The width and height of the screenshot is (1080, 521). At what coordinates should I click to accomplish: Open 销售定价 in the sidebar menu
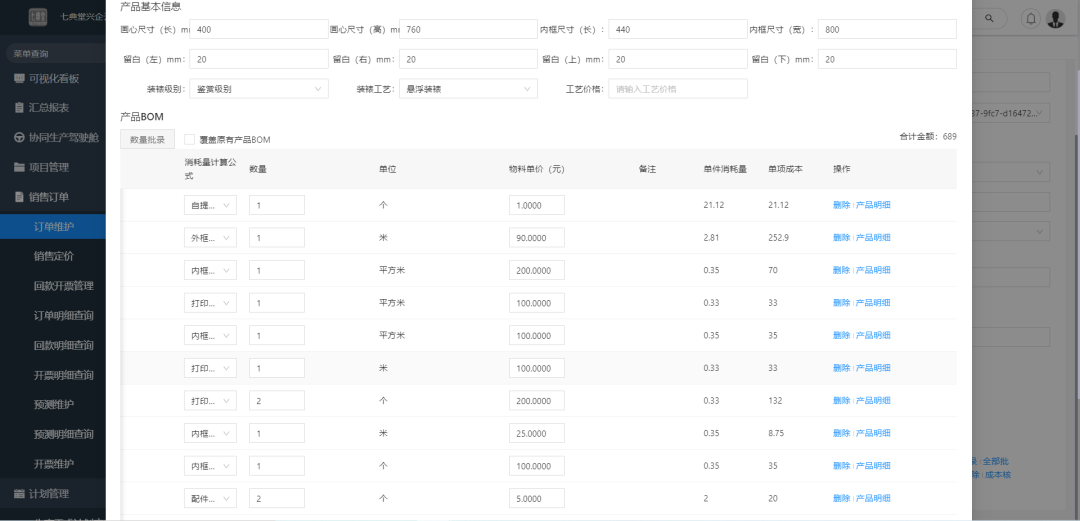(53, 256)
